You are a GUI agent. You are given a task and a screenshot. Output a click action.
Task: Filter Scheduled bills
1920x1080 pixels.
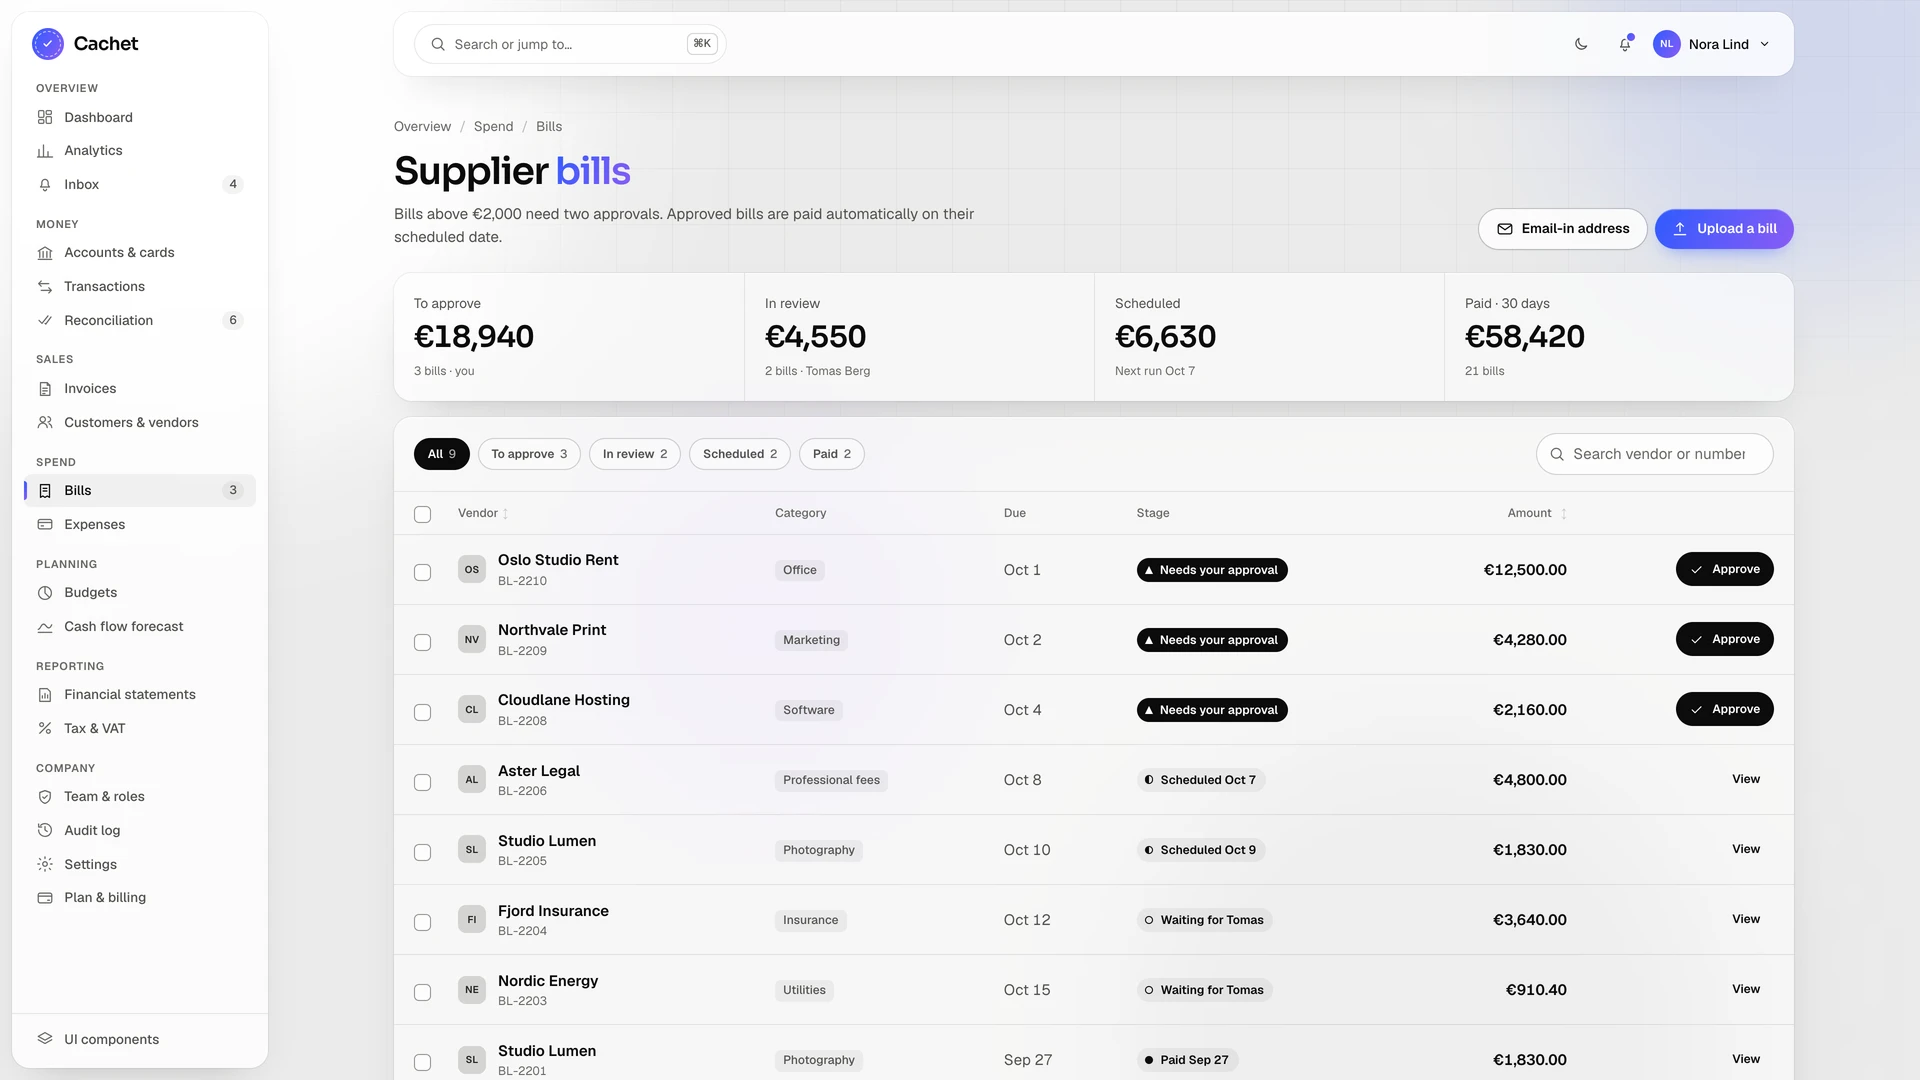click(x=740, y=454)
